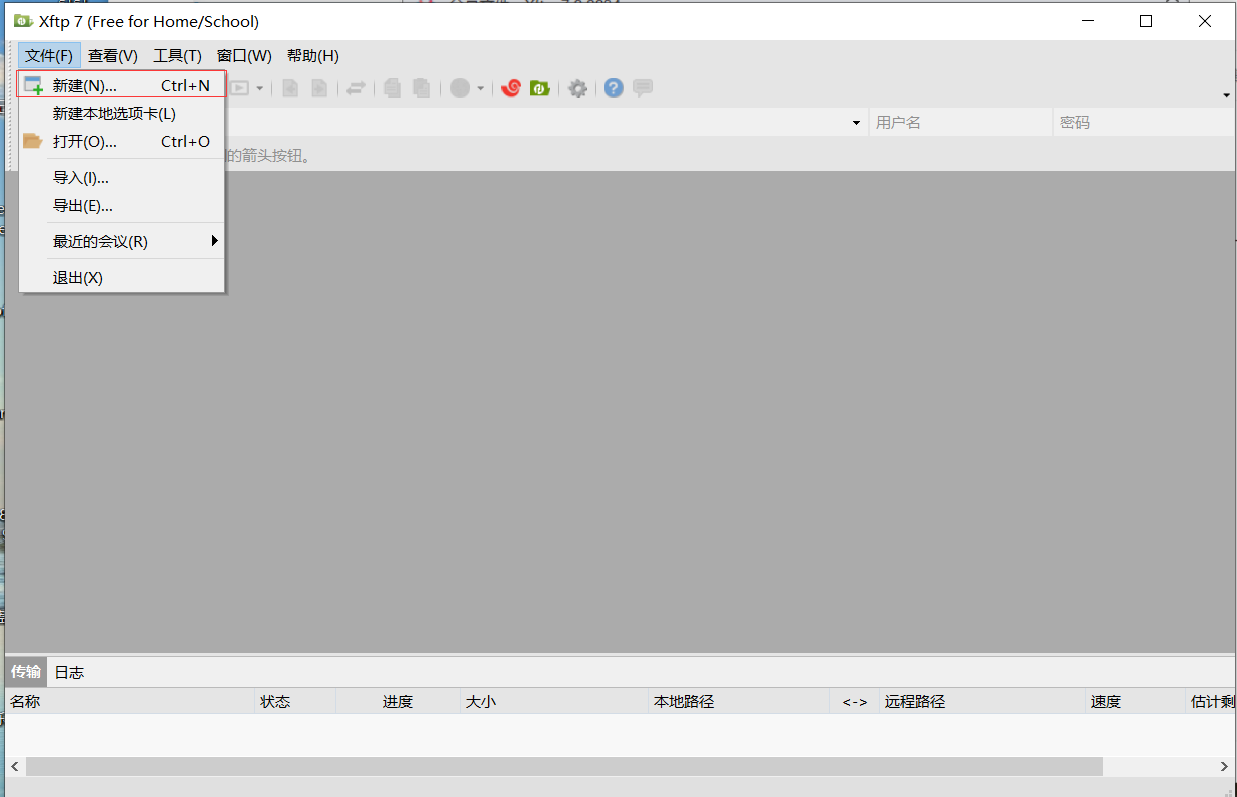The image size is (1237, 797).
Task: Switch to the 日志 tab
Action: tap(69, 672)
